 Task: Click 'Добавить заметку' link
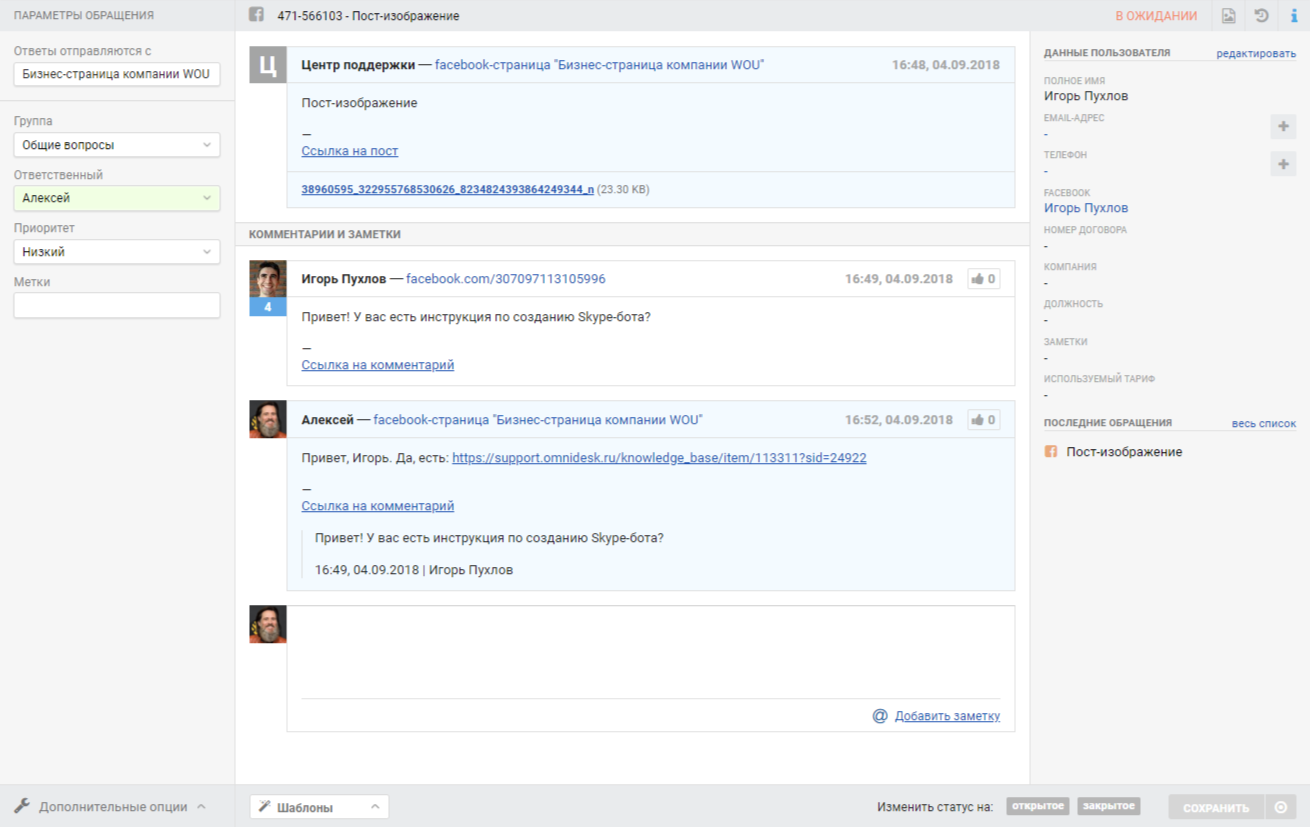(947, 716)
